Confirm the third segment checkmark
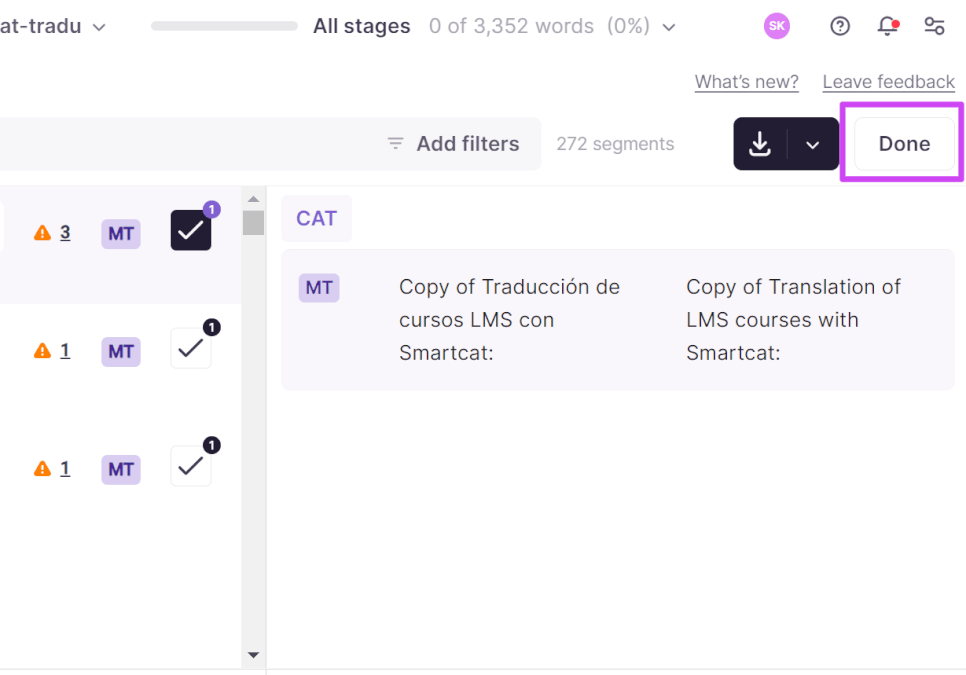 191,466
